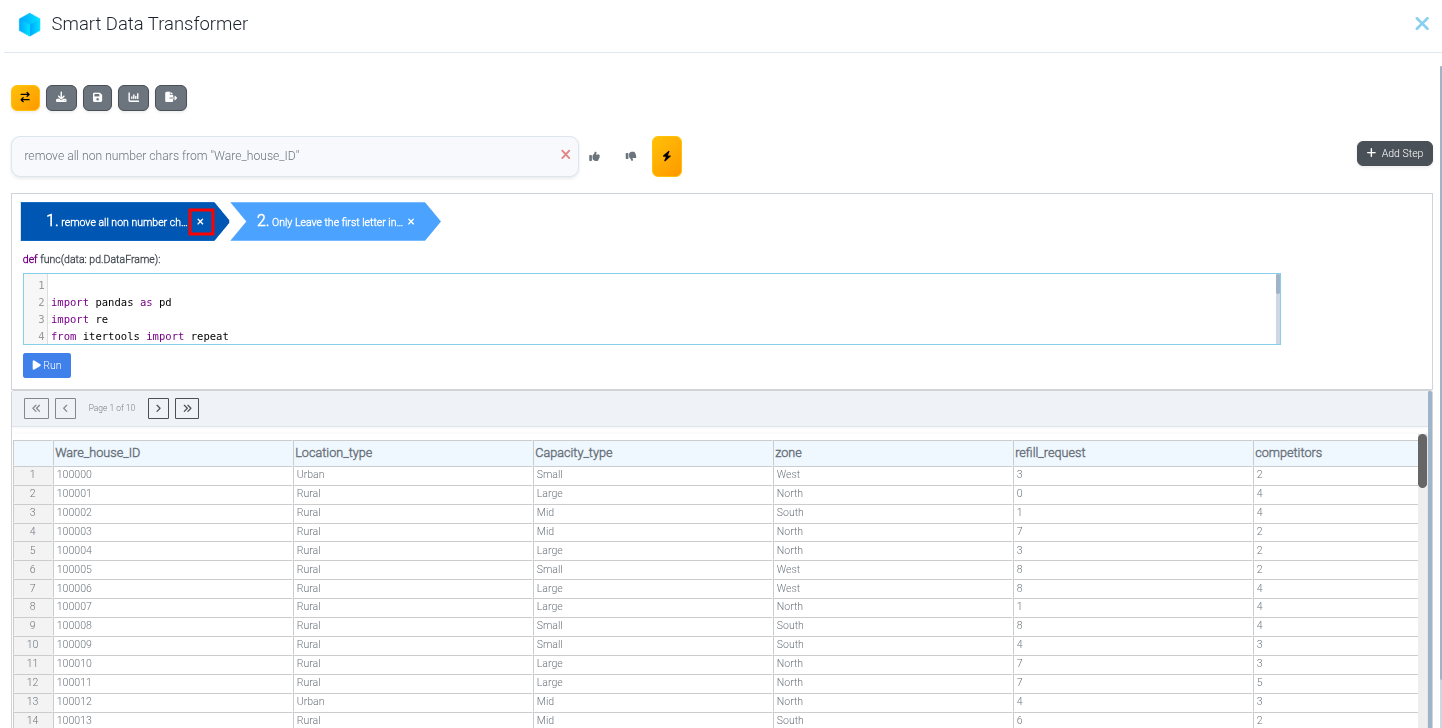Click the download icon in the toolbar
1442x728 pixels.
[62, 98]
